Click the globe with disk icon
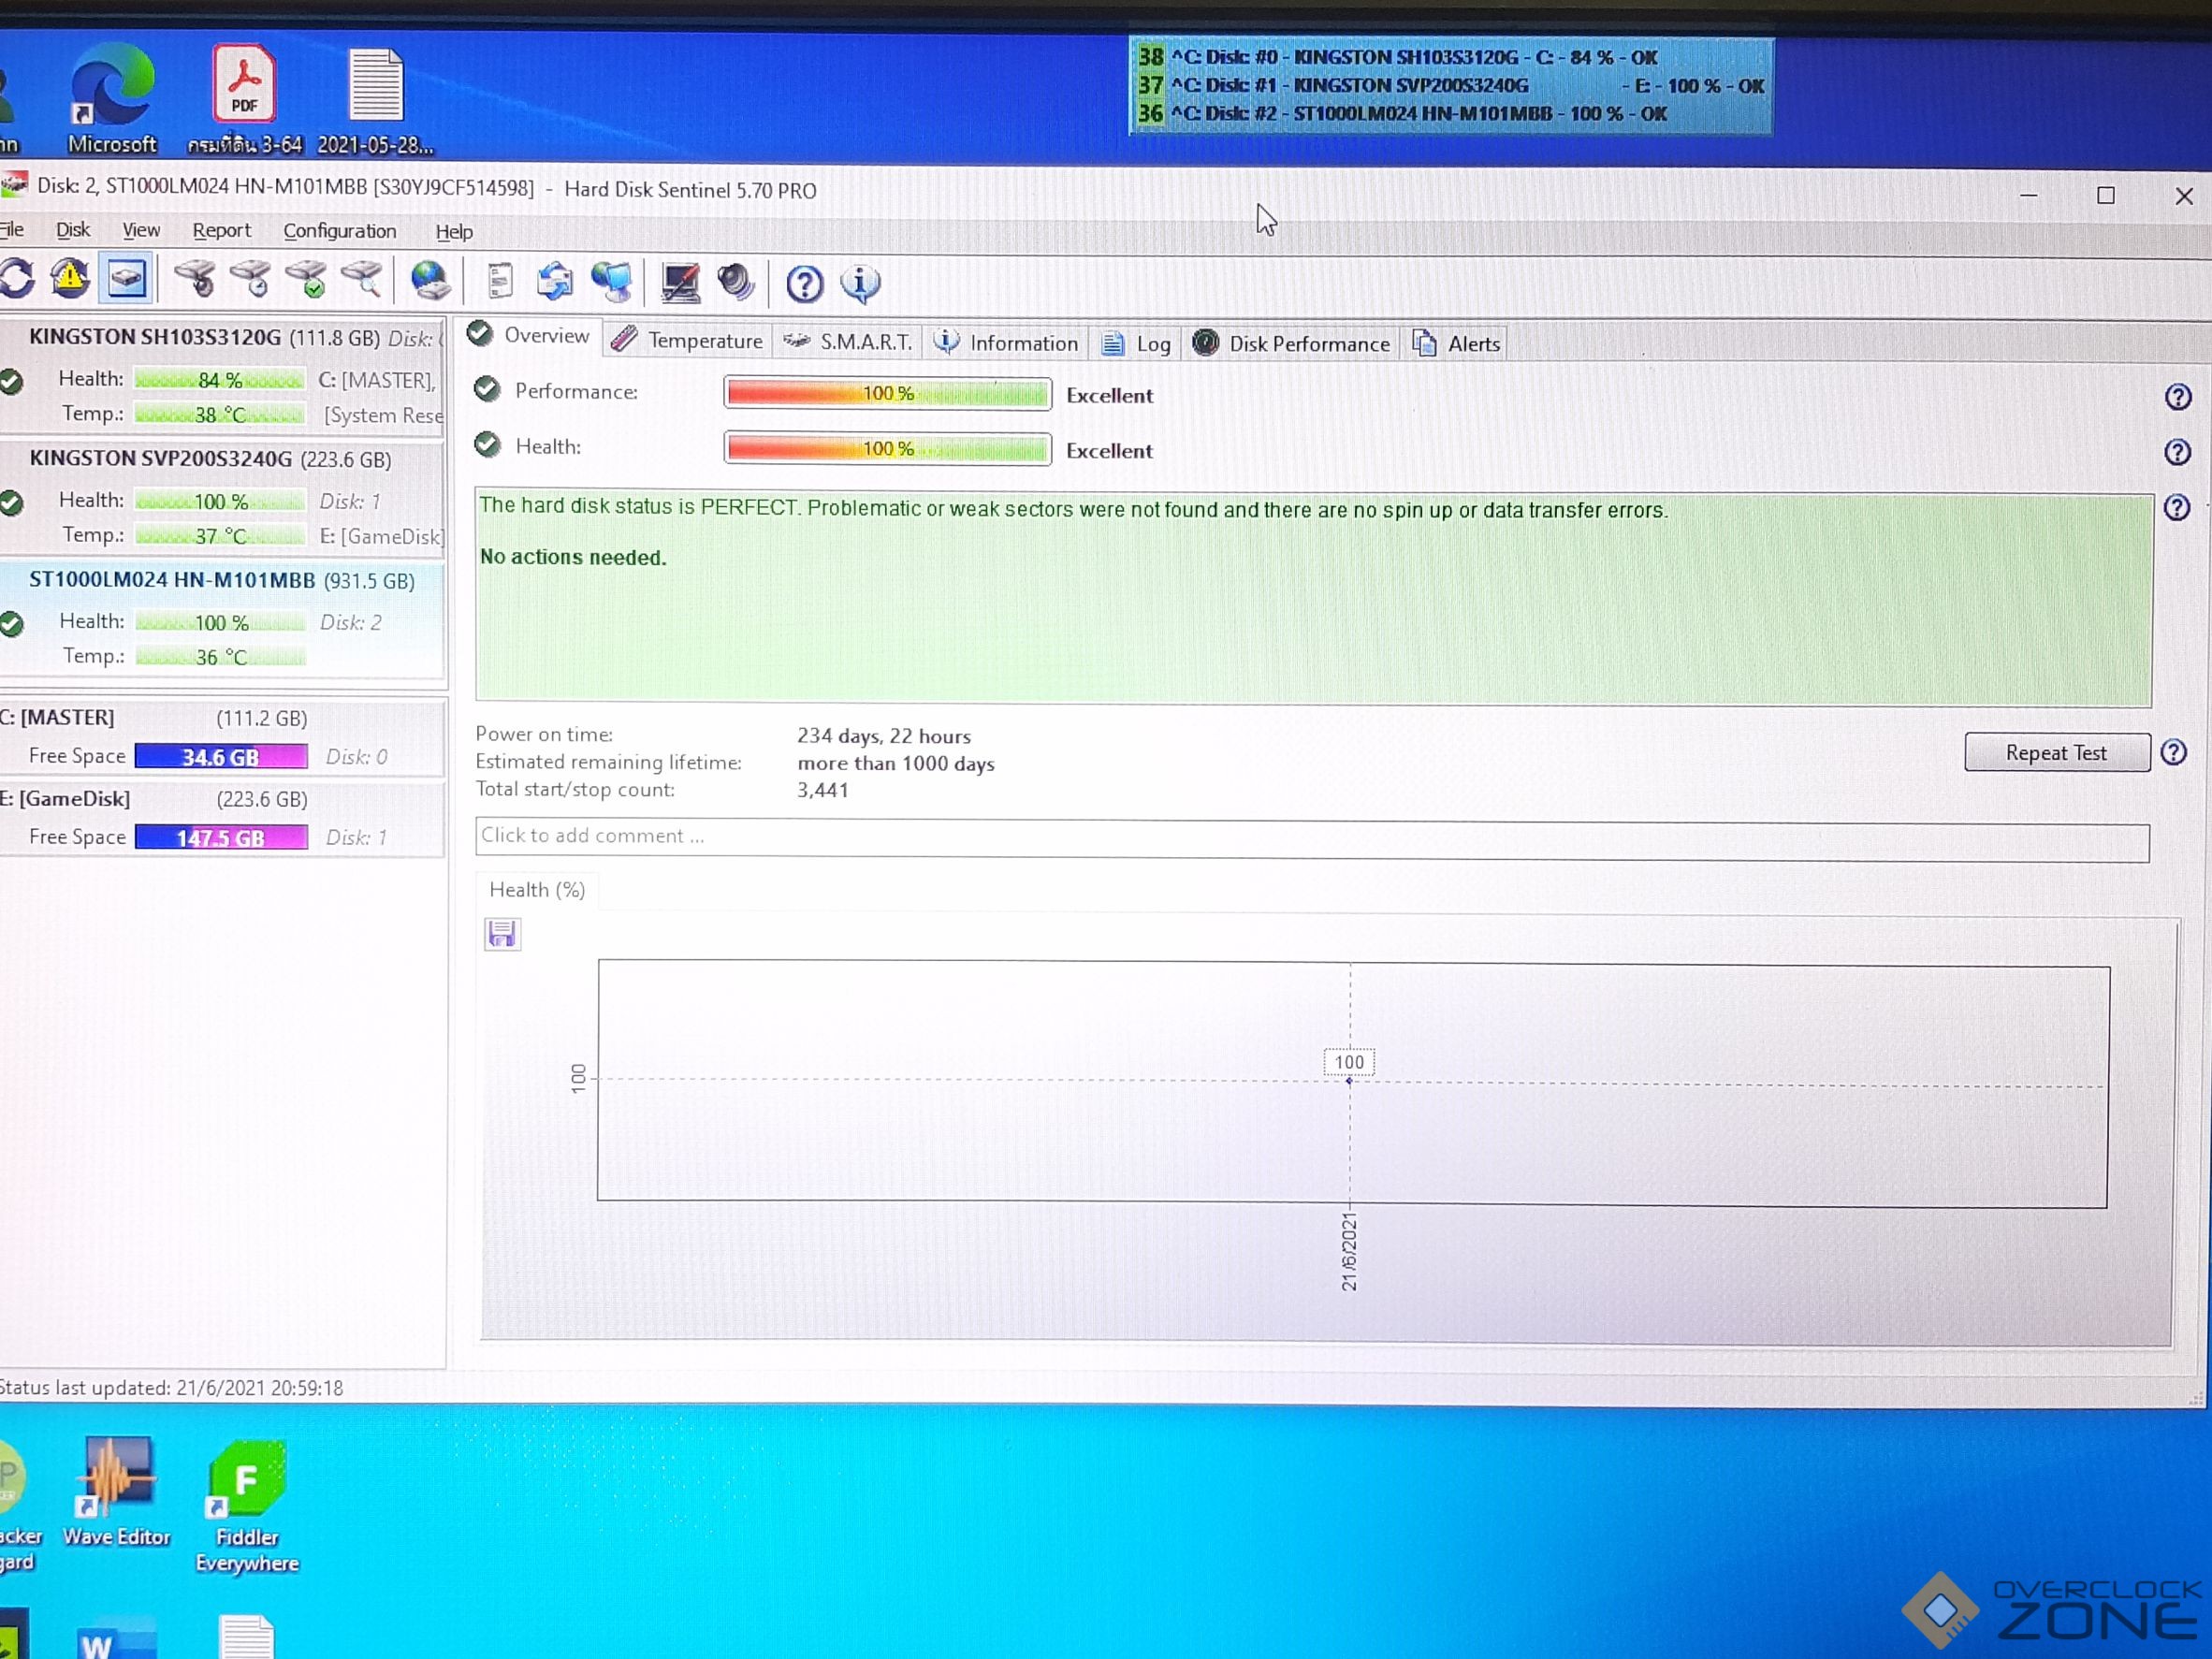The image size is (2212, 1659). 430,281
